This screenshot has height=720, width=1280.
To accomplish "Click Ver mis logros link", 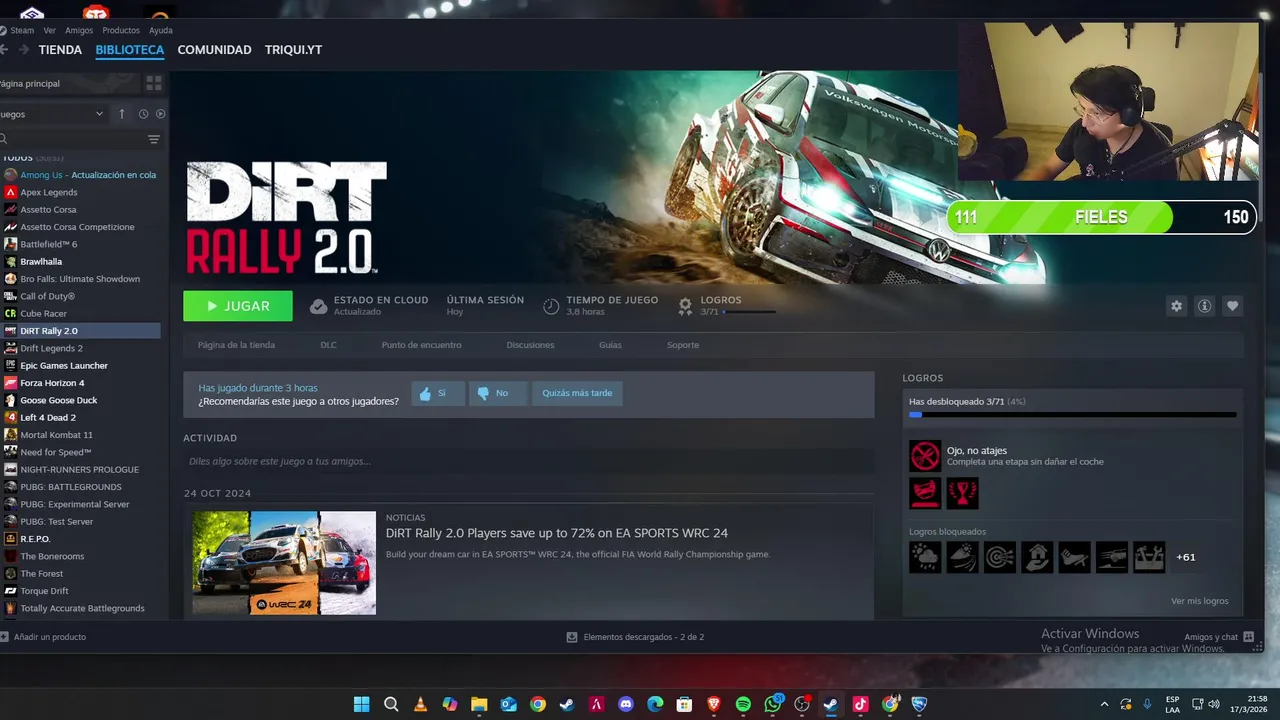I will pyautogui.click(x=1200, y=601).
